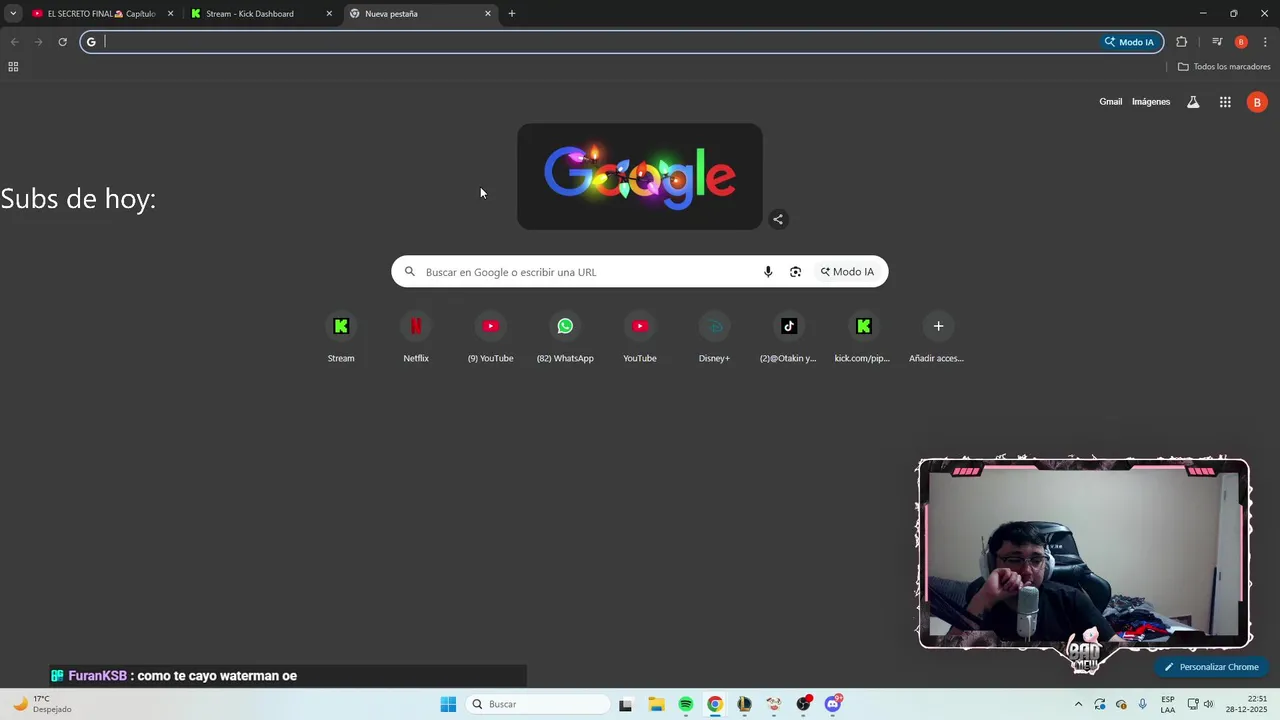Open Todos los marcadores folder
This screenshot has height=720, width=1280.
(x=1224, y=67)
